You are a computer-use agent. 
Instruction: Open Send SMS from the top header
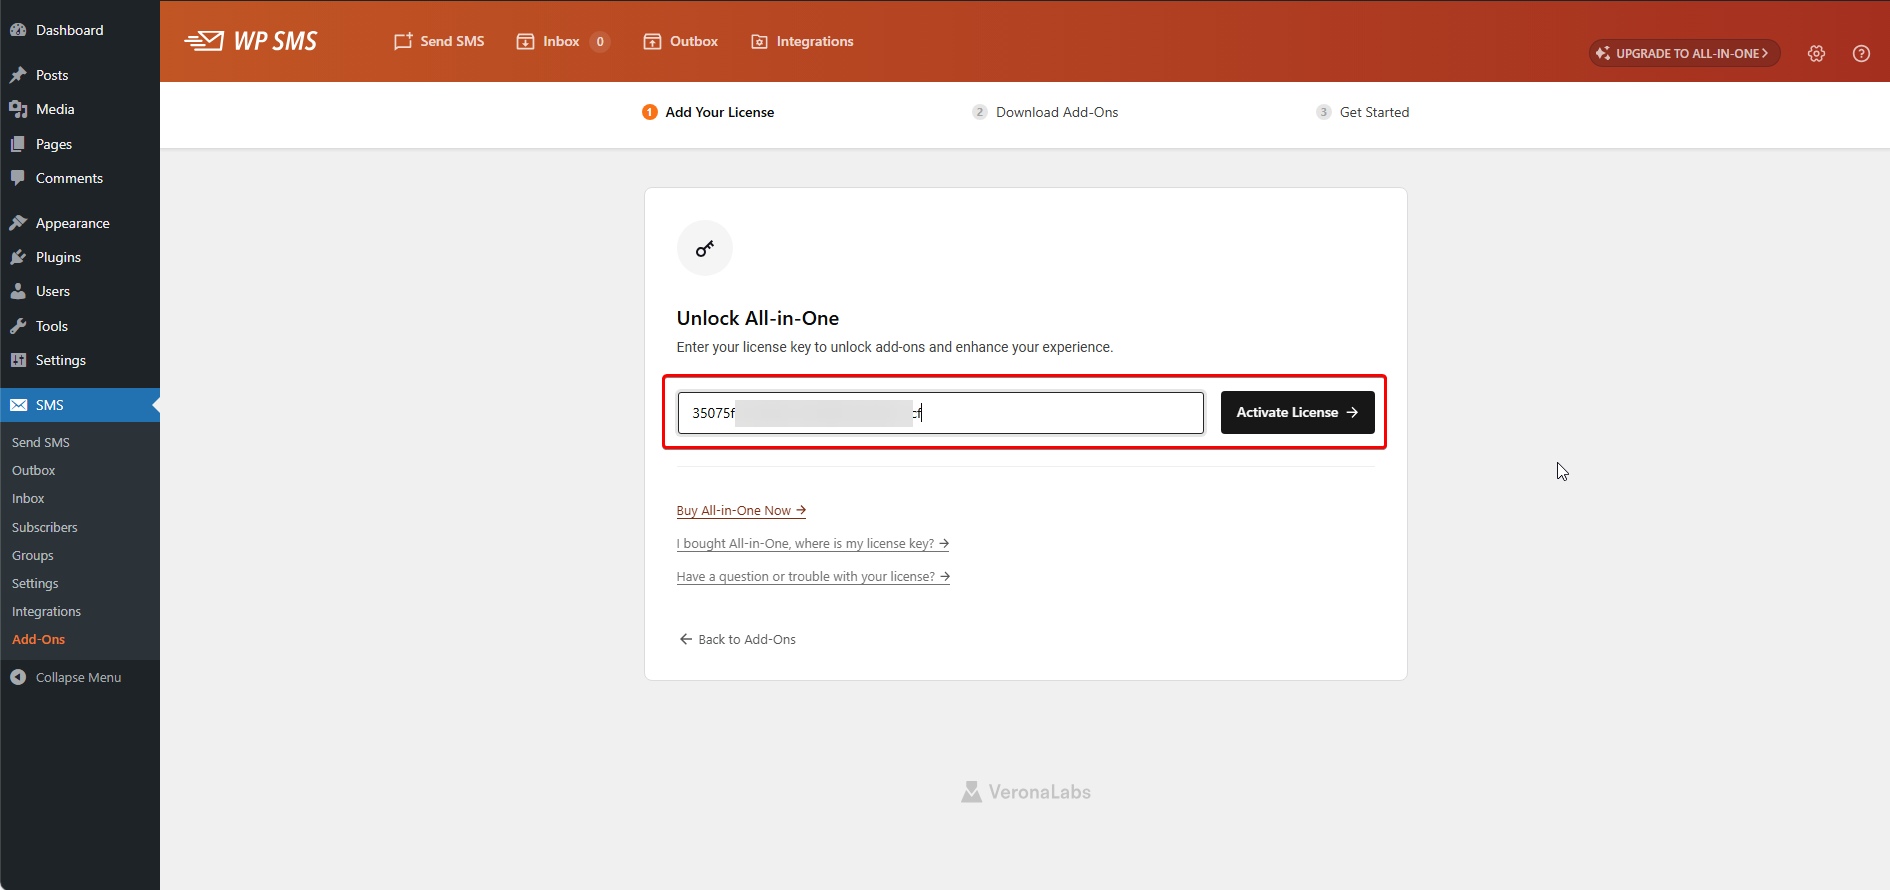point(439,41)
